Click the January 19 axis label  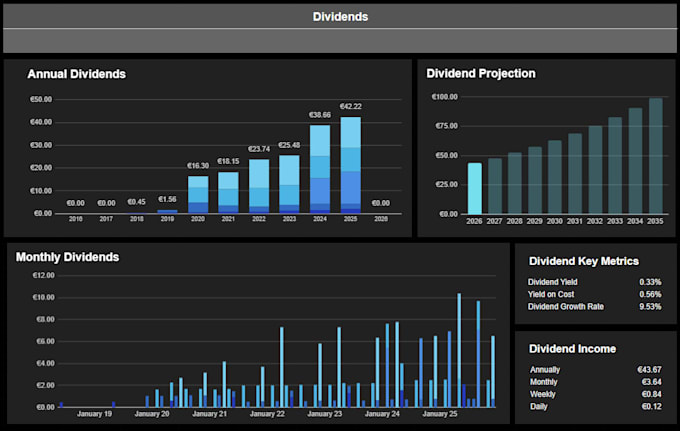95,414
